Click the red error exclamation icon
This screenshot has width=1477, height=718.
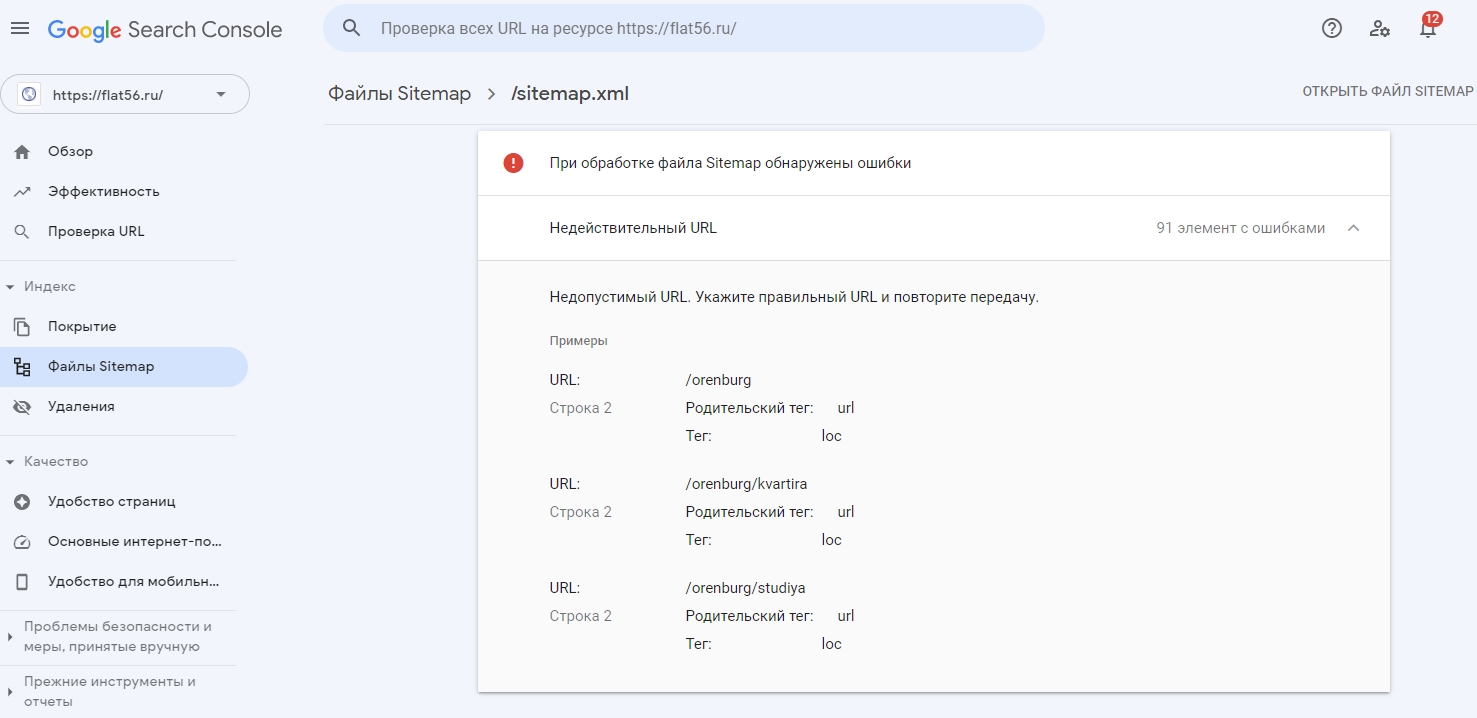pos(513,163)
